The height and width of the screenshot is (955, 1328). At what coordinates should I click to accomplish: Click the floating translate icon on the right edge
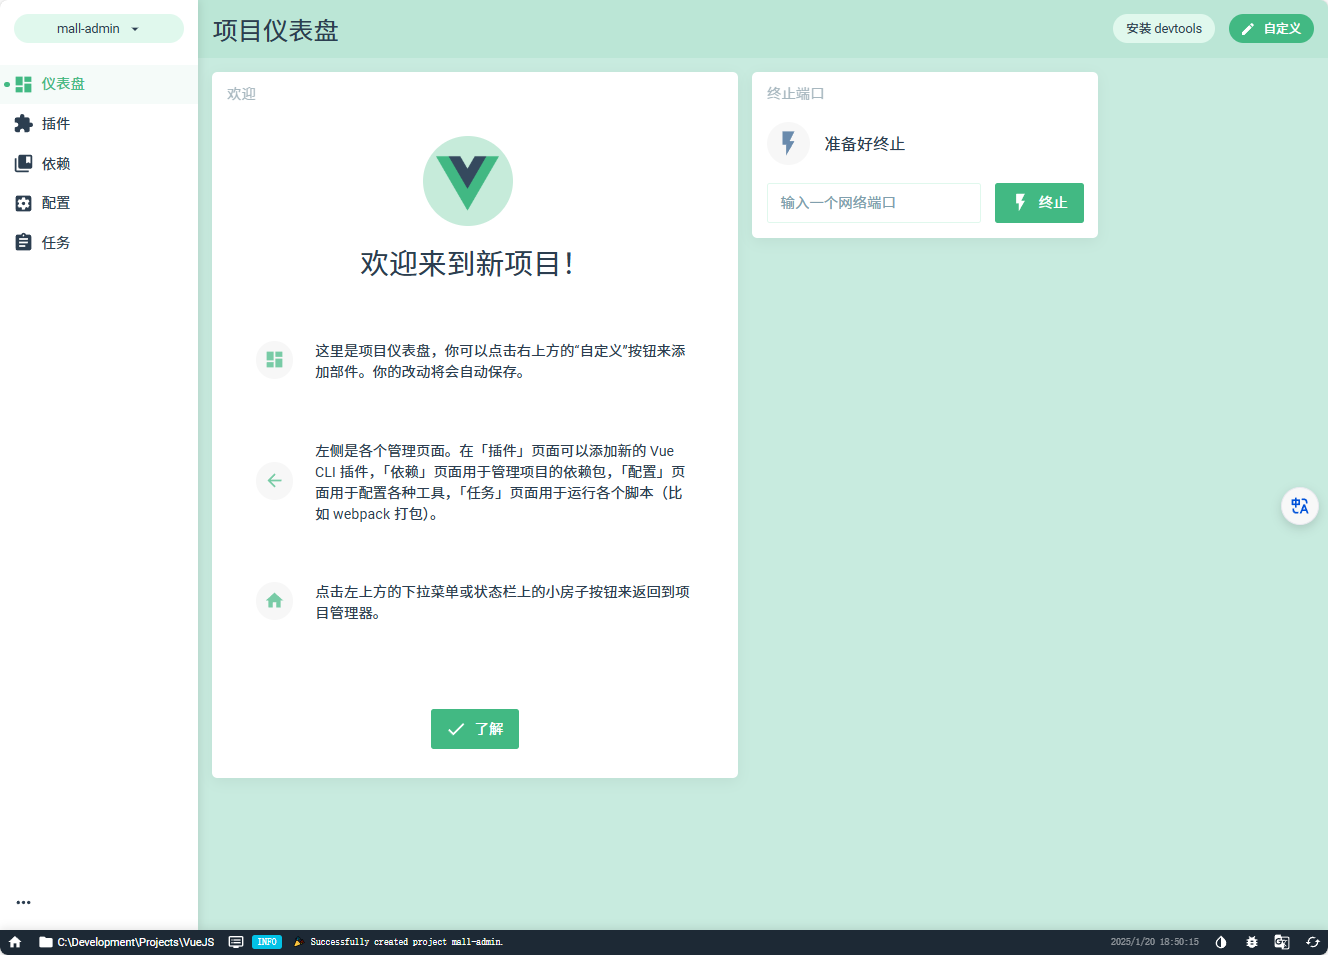tap(1300, 506)
